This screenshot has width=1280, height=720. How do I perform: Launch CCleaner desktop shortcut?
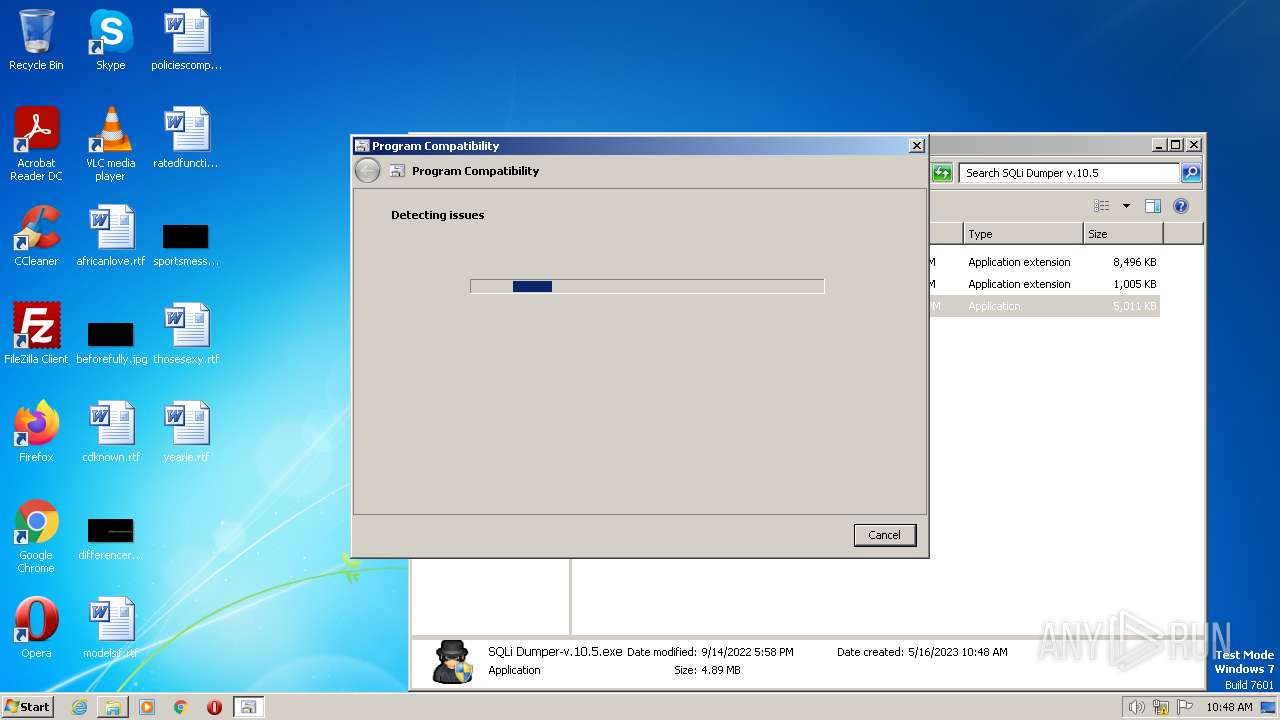(x=36, y=236)
